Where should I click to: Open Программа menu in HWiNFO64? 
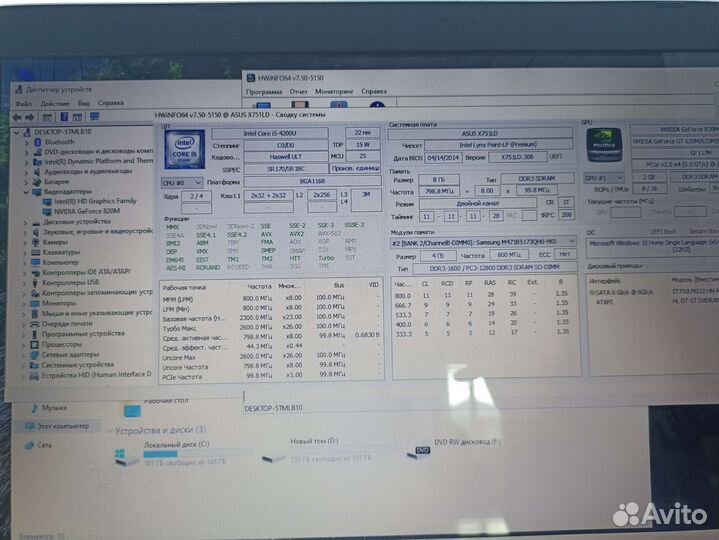click(x=264, y=92)
